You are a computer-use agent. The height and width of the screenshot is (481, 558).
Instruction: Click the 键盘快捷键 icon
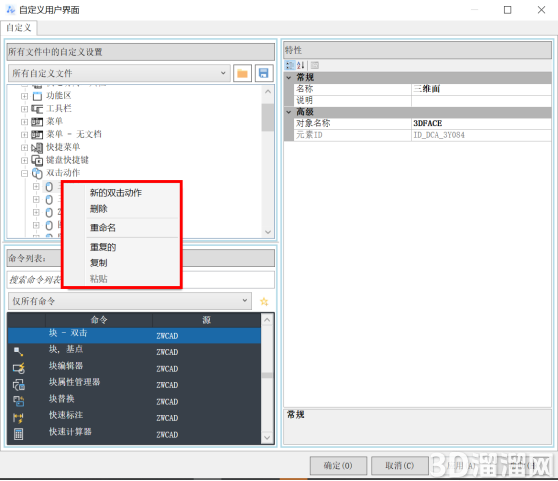pyautogui.click(x=37, y=160)
